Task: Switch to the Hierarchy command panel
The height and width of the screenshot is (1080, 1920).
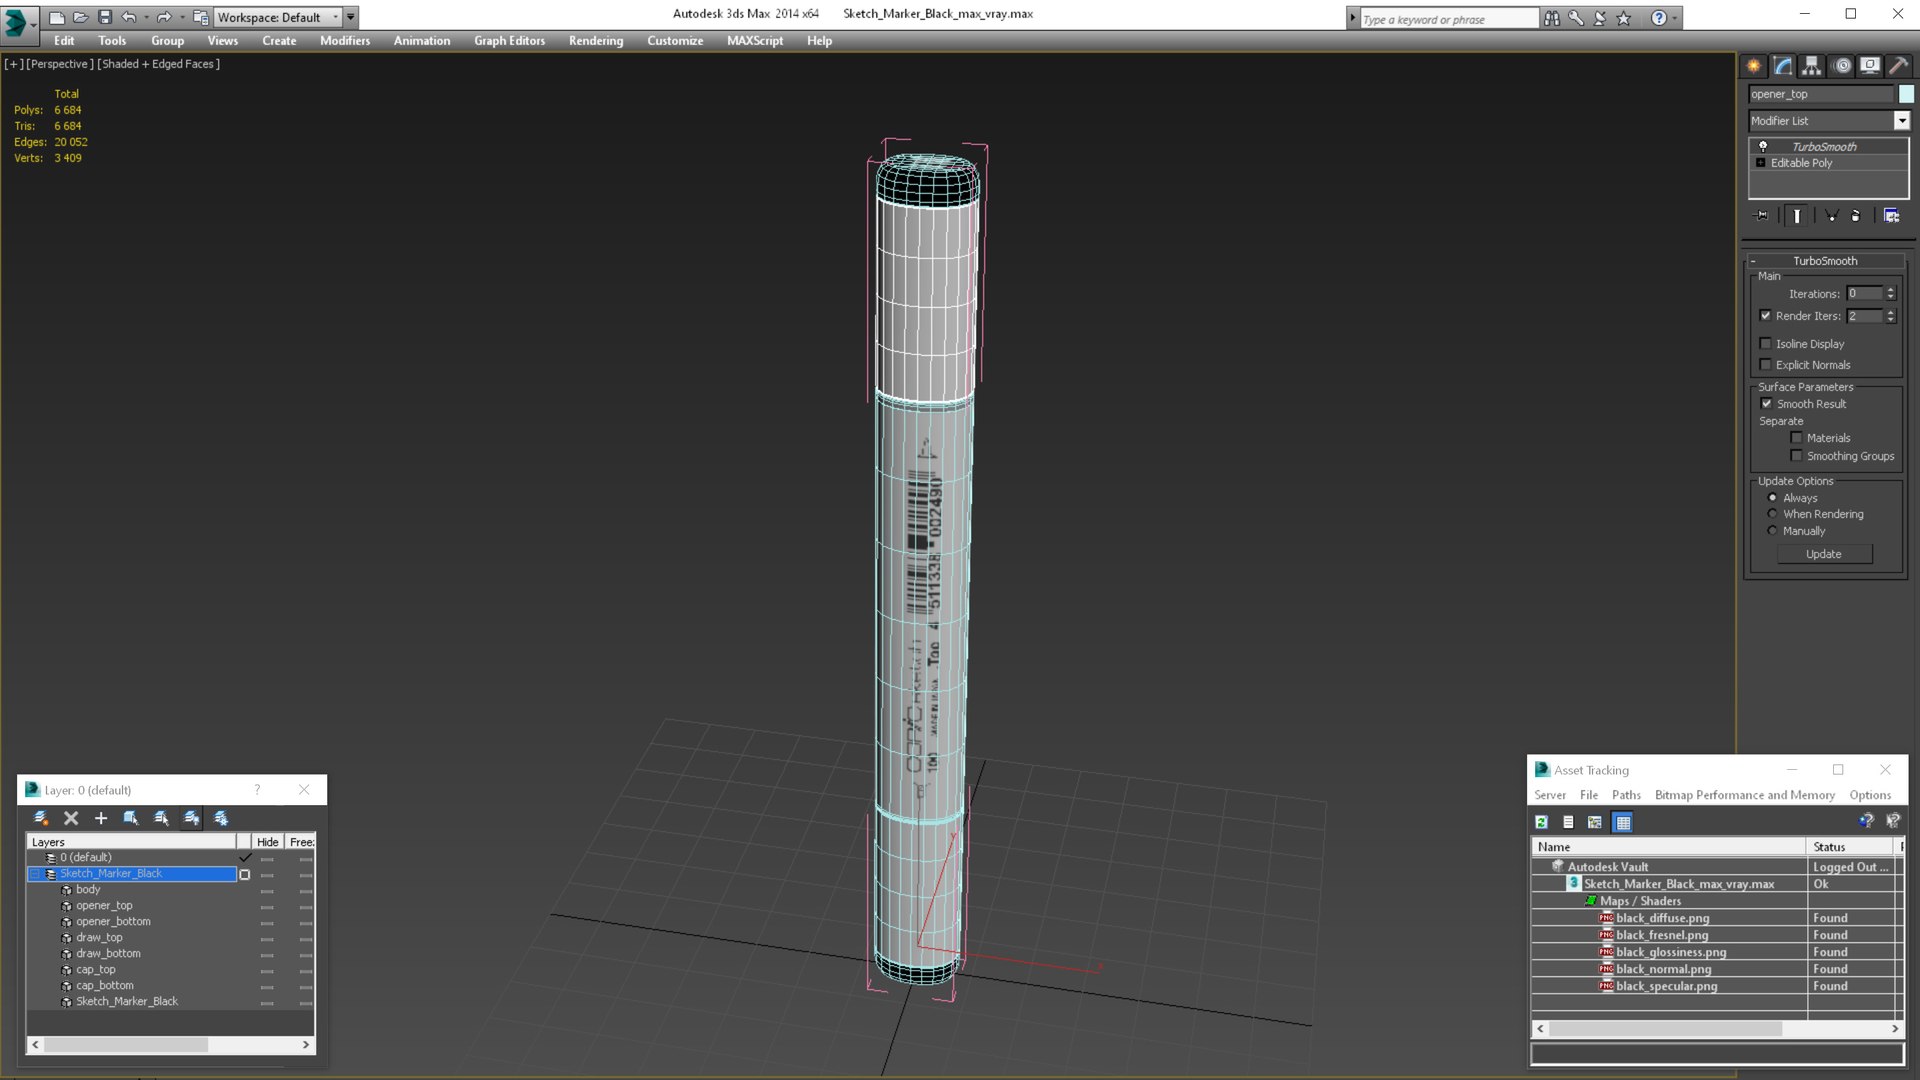Action: click(x=1812, y=66)
